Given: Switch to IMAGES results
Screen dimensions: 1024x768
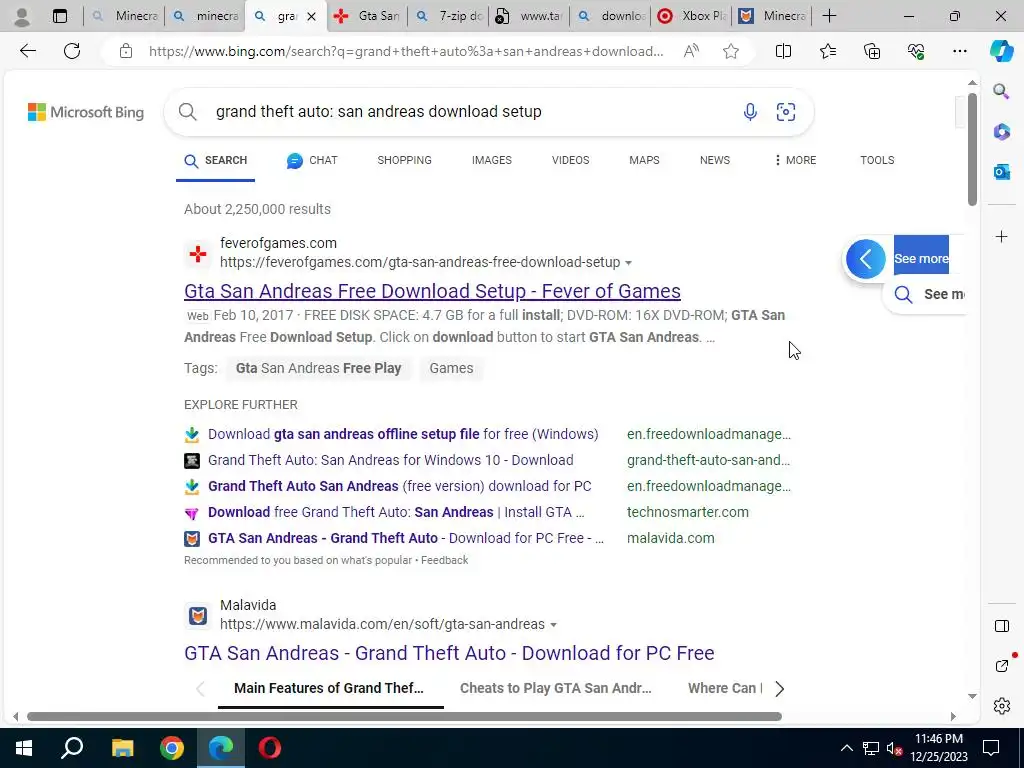Looking at the screenshot, I should pyautogui.click(x=492, y=160).
